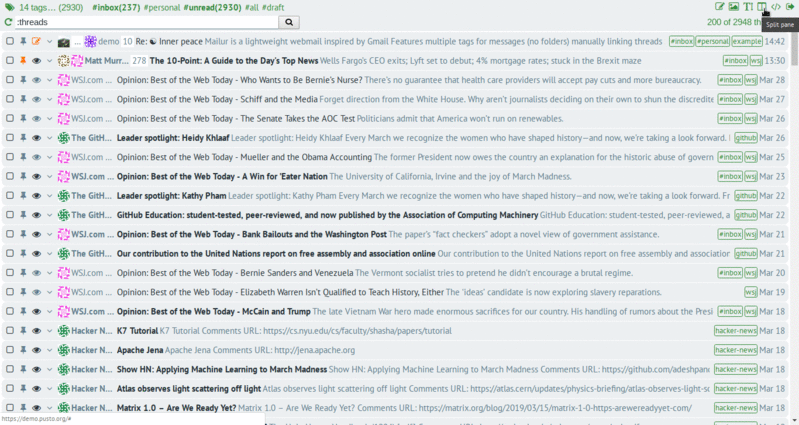
Task: Click the text size TI icon
Action: (748, 7)
